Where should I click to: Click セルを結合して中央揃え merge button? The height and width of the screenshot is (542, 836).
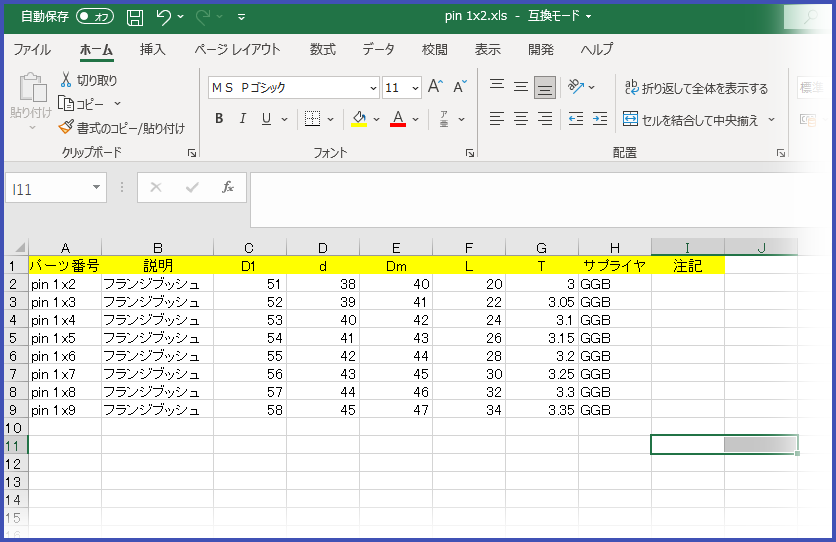pyautogui.click(x=690, y=120)
